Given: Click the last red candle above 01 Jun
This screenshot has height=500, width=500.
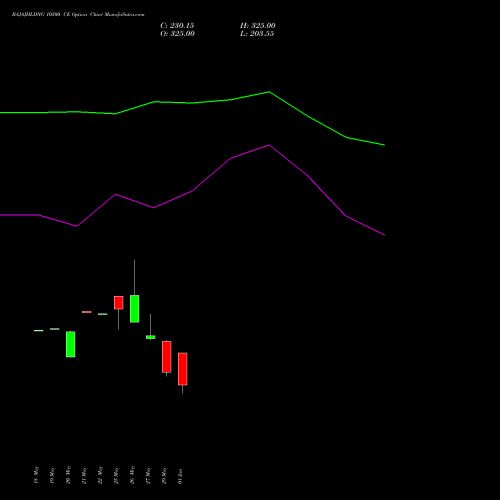Looking at the screenshot, I should (183, 369).
